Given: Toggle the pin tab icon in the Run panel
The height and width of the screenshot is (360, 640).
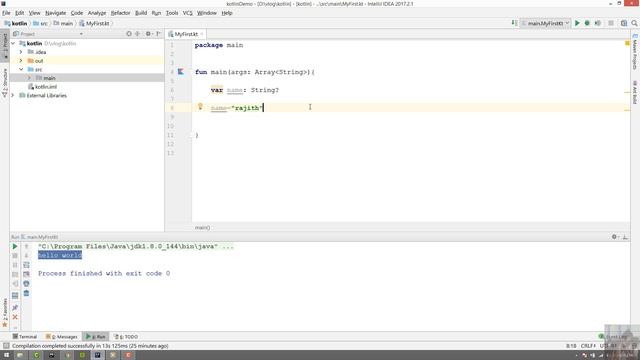Looking at the screenshot, I should click(15, 307).
